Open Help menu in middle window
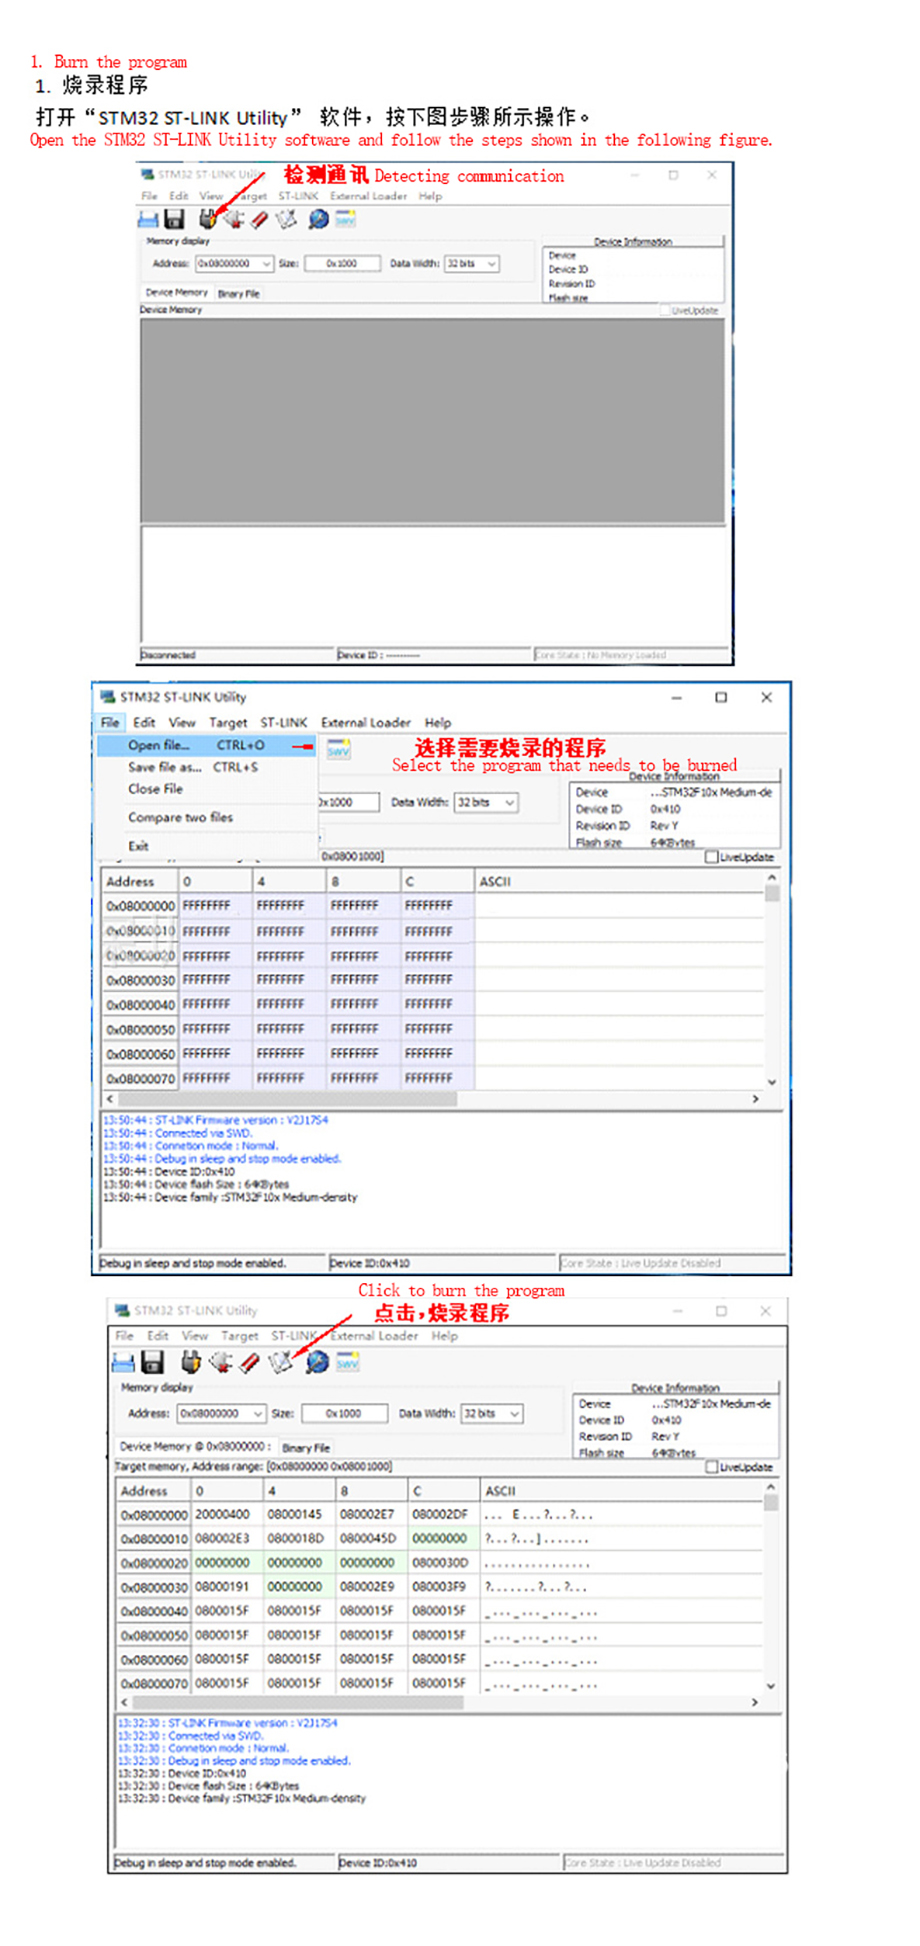920x1946 pixels. coord(438,722)
